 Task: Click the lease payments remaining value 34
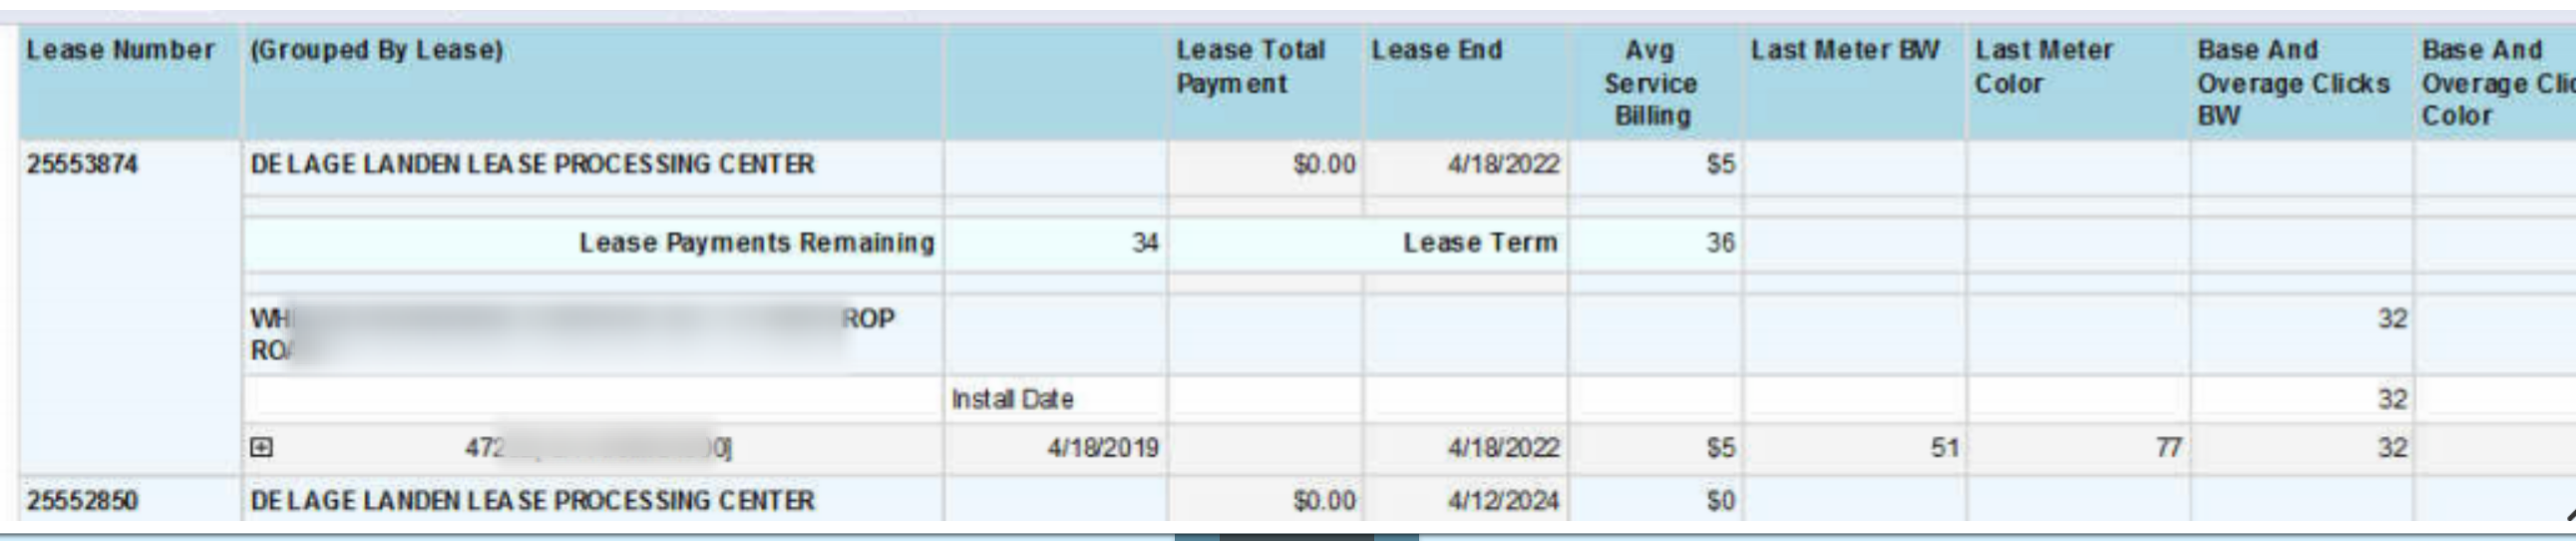1145,243
